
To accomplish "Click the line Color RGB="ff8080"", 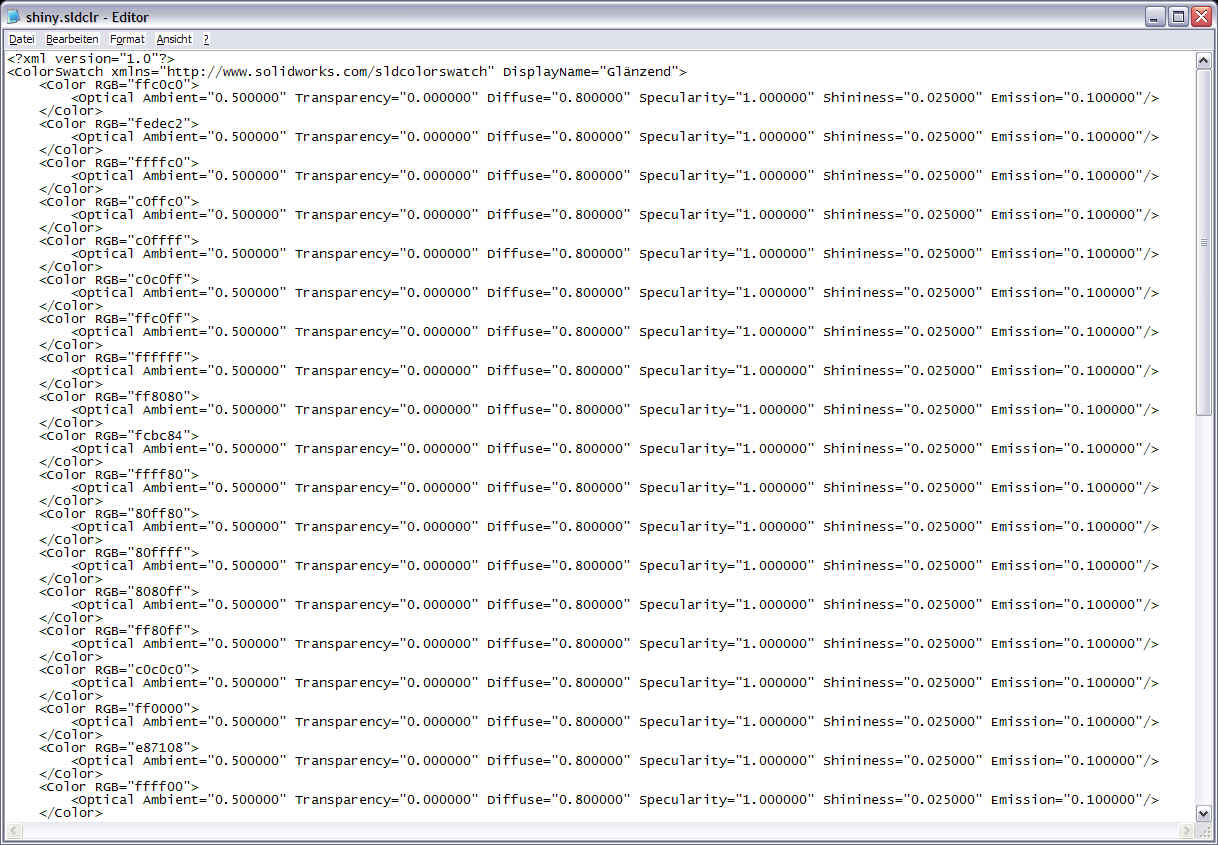I will click(x=119, y=397).
